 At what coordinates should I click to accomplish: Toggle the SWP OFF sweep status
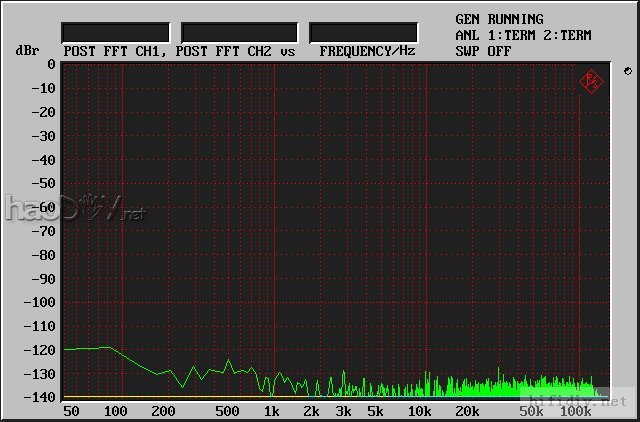(x=481, y=50)
